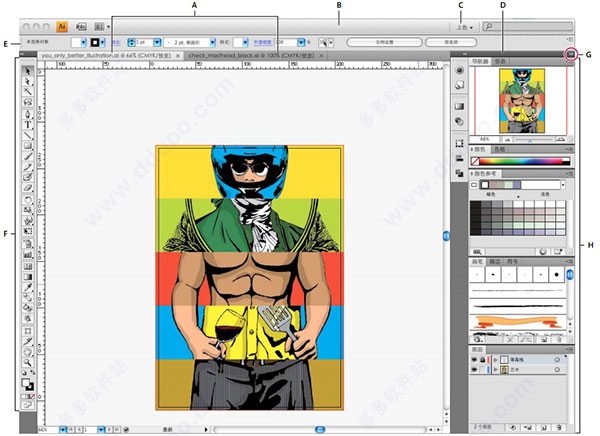Open the 2 pt brush definition dropdown
This screenshot has height=436, width=600.
[212, 42]
